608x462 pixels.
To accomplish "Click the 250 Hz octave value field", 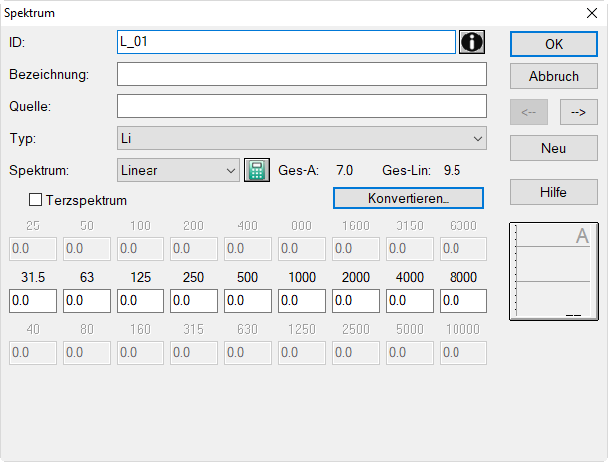I will [194, 301].
